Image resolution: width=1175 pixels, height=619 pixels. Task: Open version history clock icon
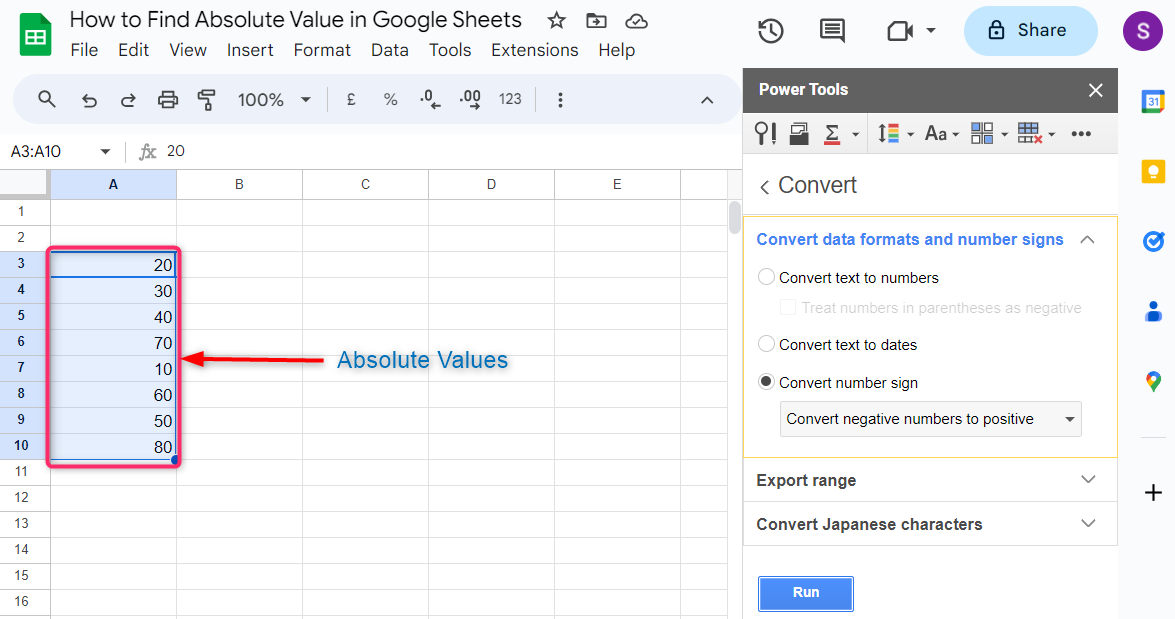(770, 31)
